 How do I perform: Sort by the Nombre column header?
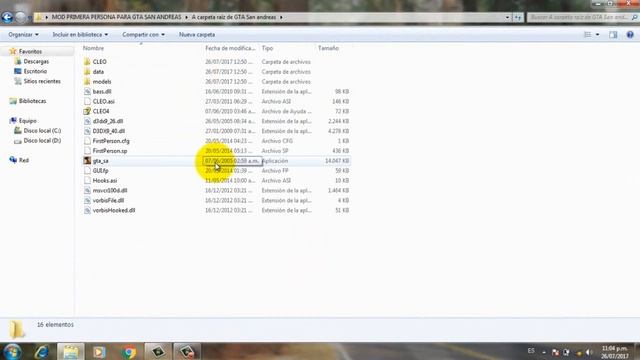(x=93, y=48)
